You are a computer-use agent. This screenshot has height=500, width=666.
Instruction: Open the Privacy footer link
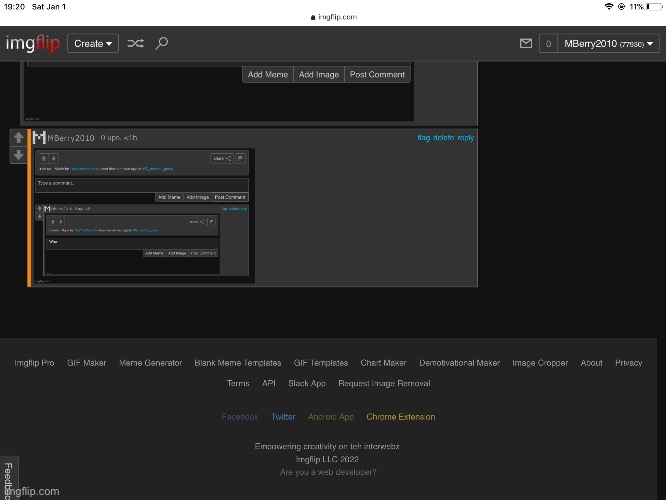point(629,363)
